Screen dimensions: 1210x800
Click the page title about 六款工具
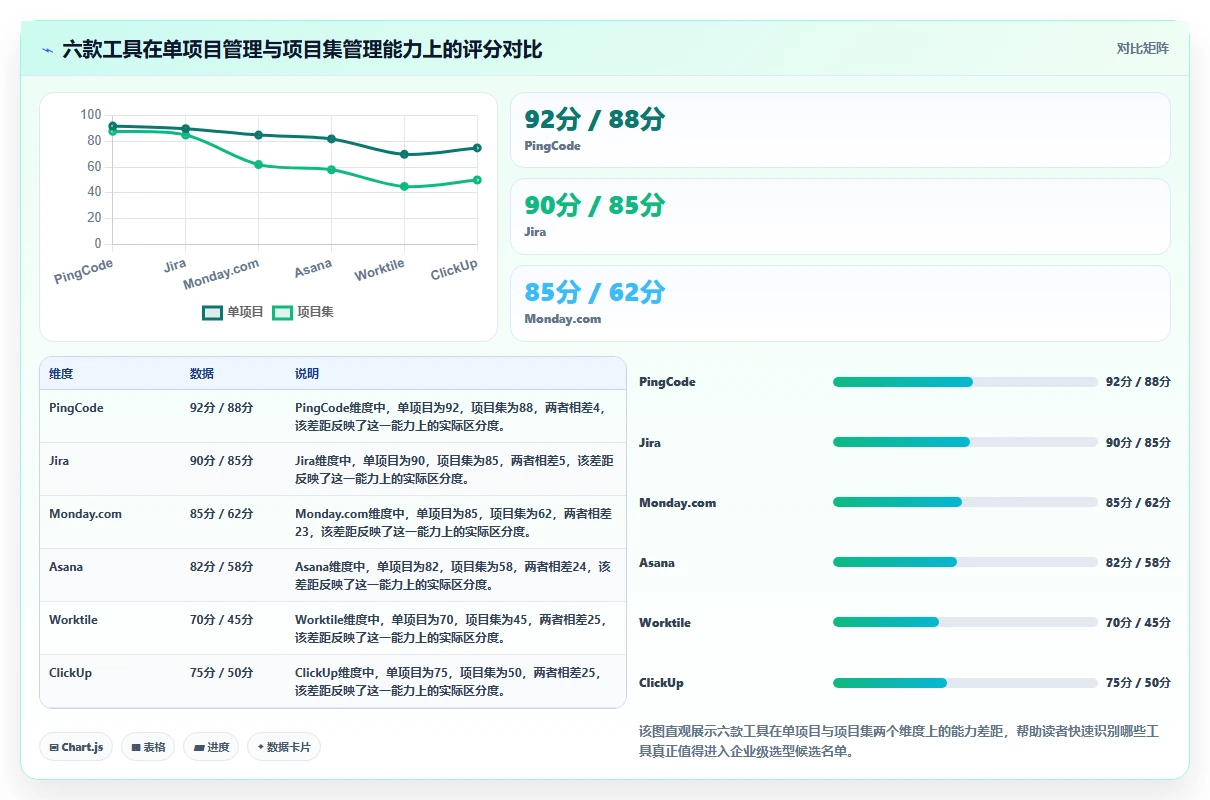pyautogui.click(x=302, y=50)
